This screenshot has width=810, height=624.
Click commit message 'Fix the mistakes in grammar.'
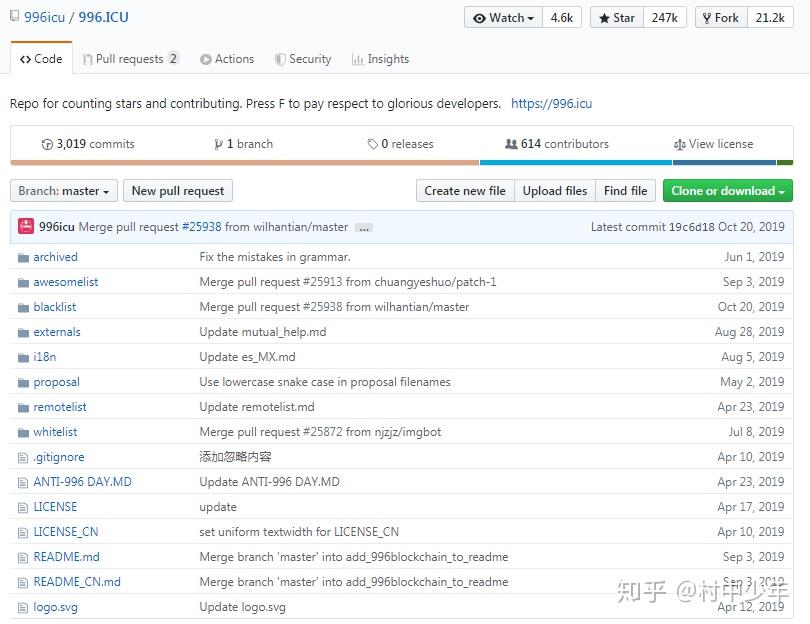point(275,257)
